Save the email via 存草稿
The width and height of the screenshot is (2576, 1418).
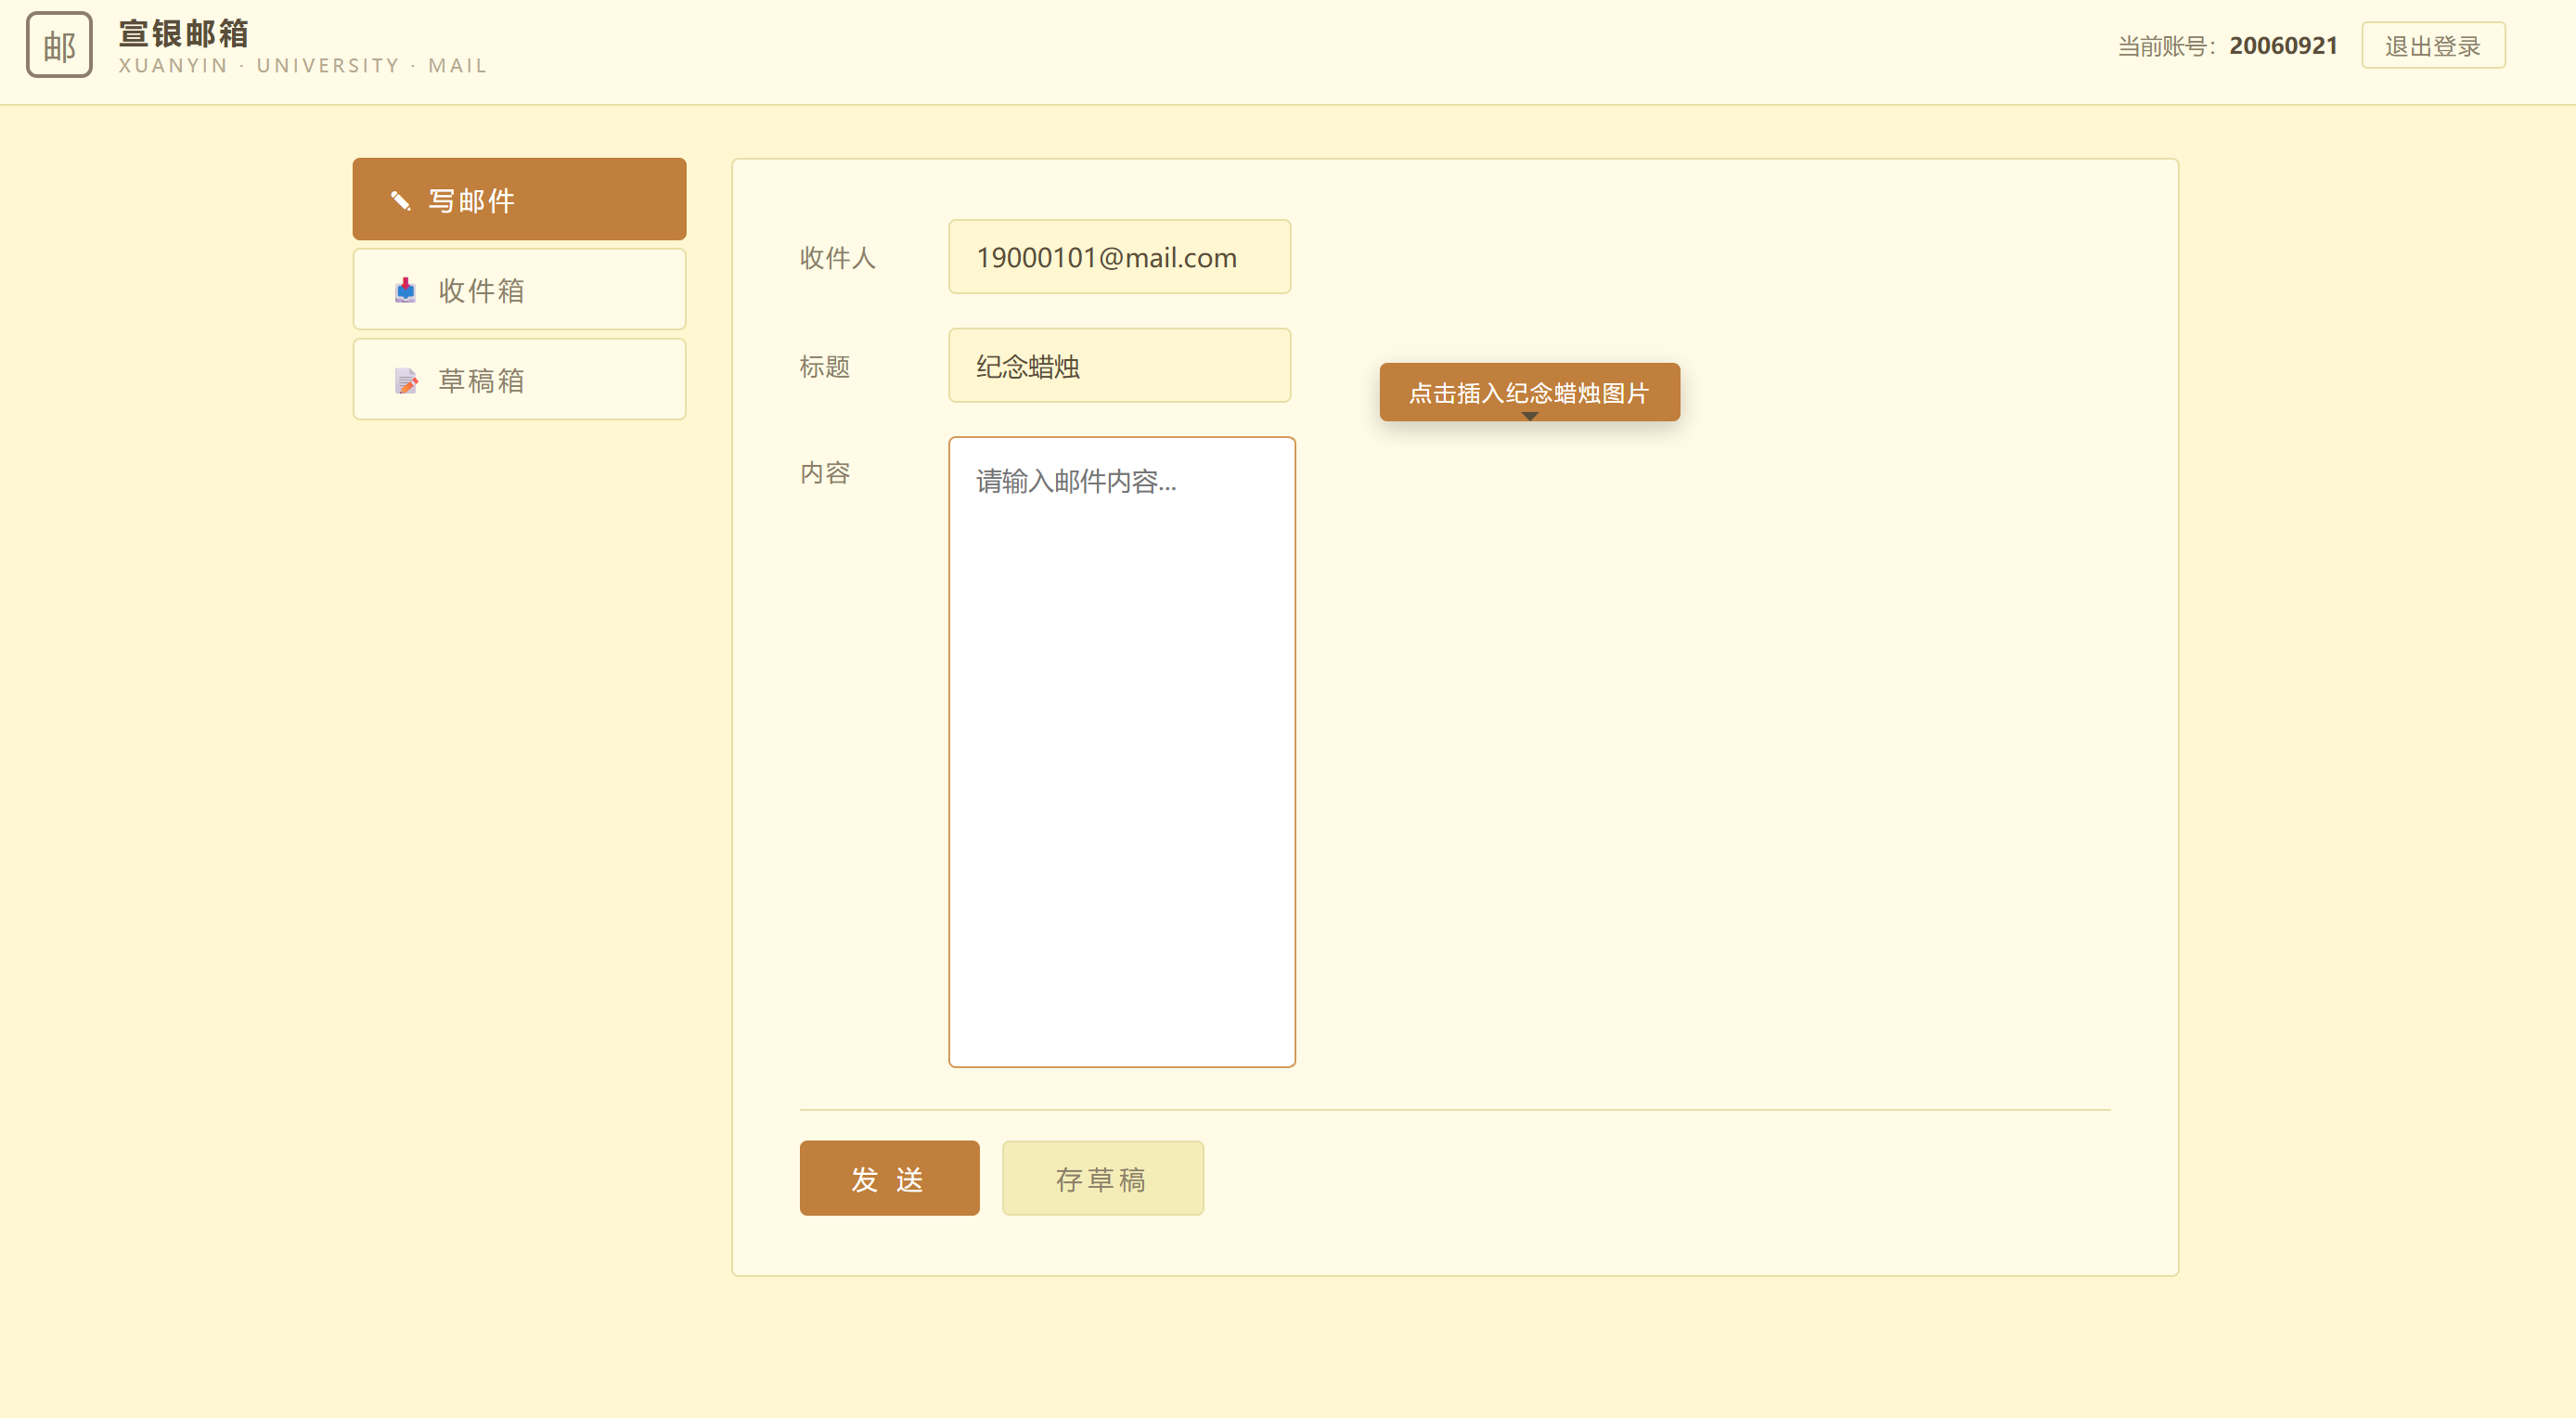click(1102, 1178)
